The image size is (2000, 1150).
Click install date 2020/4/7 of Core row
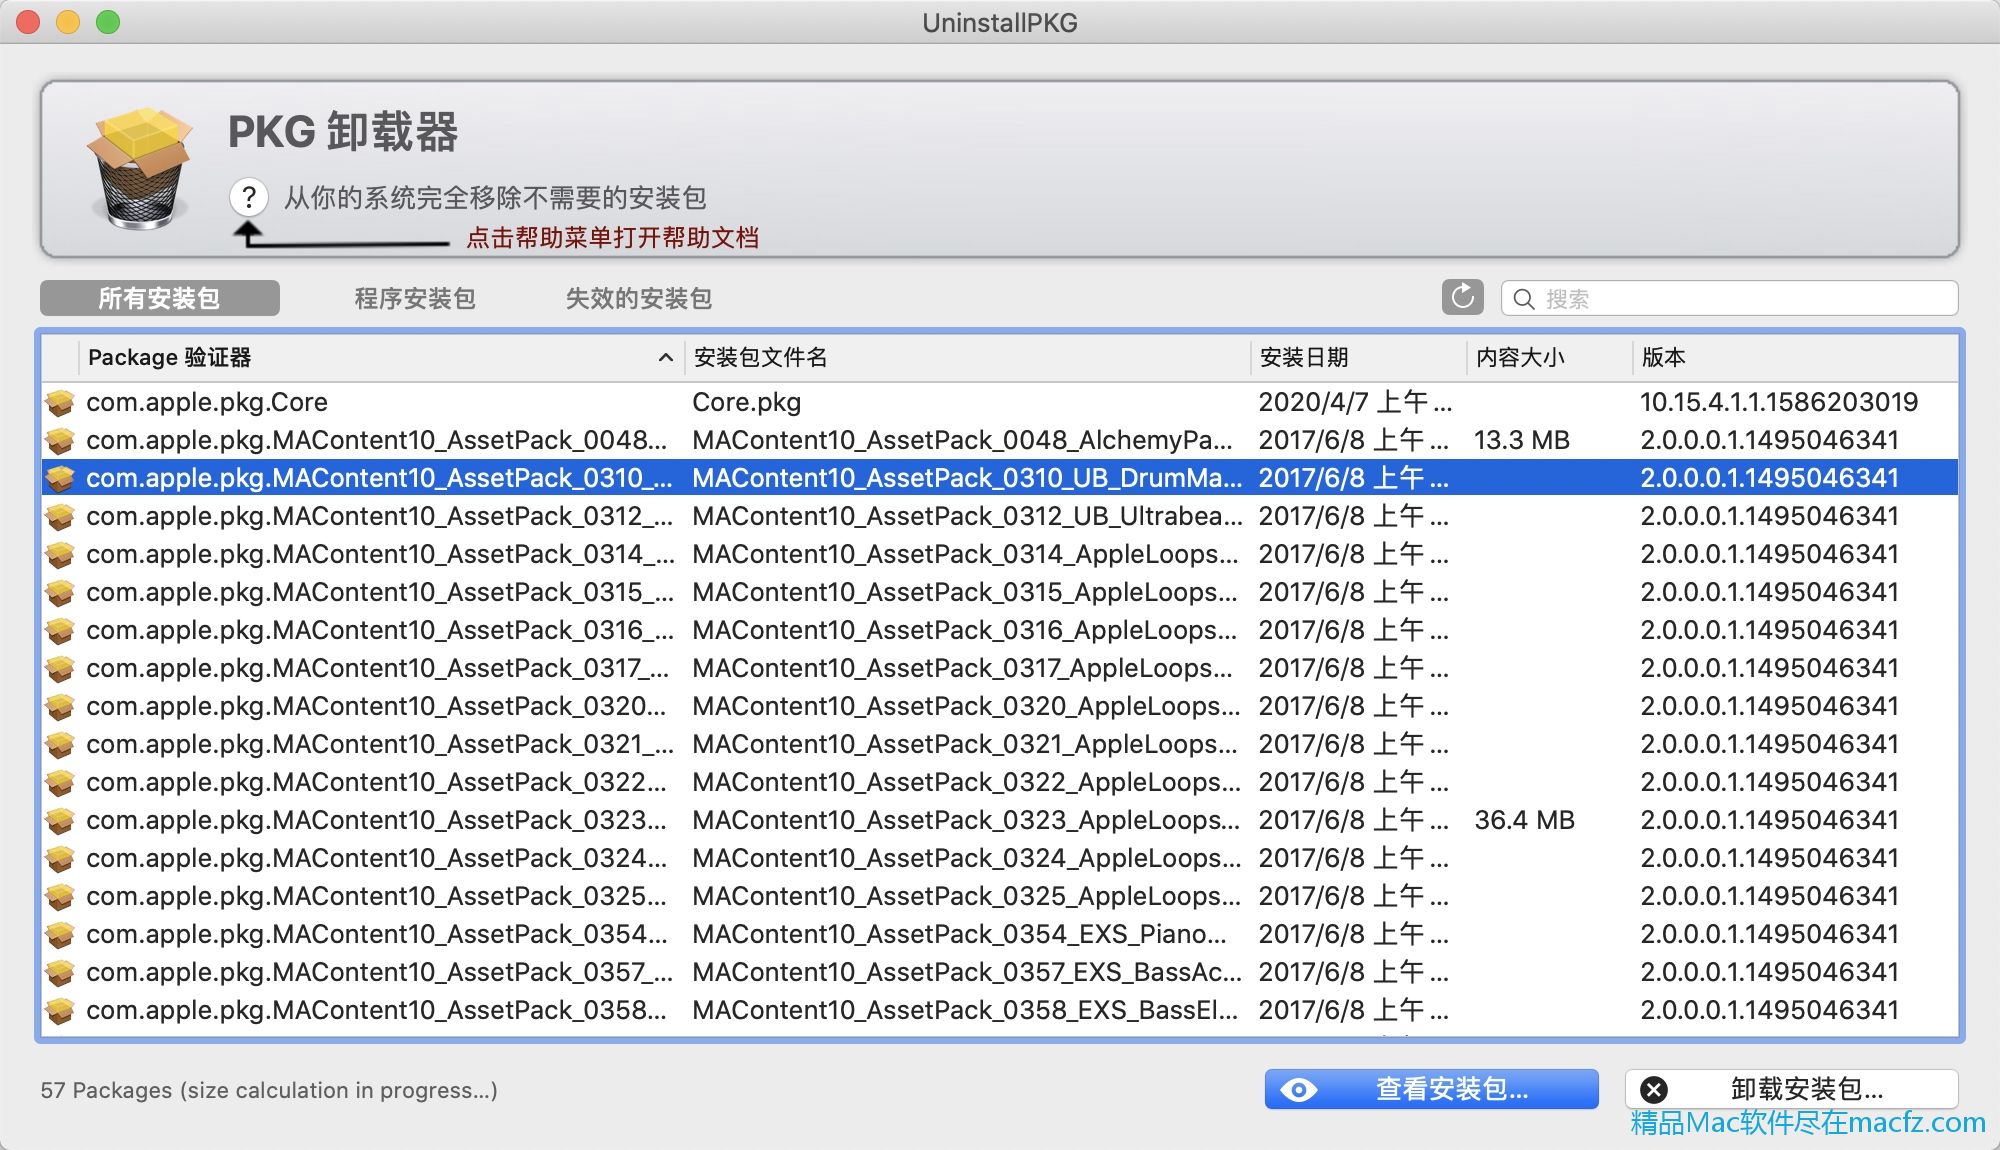coord(1355,402)
